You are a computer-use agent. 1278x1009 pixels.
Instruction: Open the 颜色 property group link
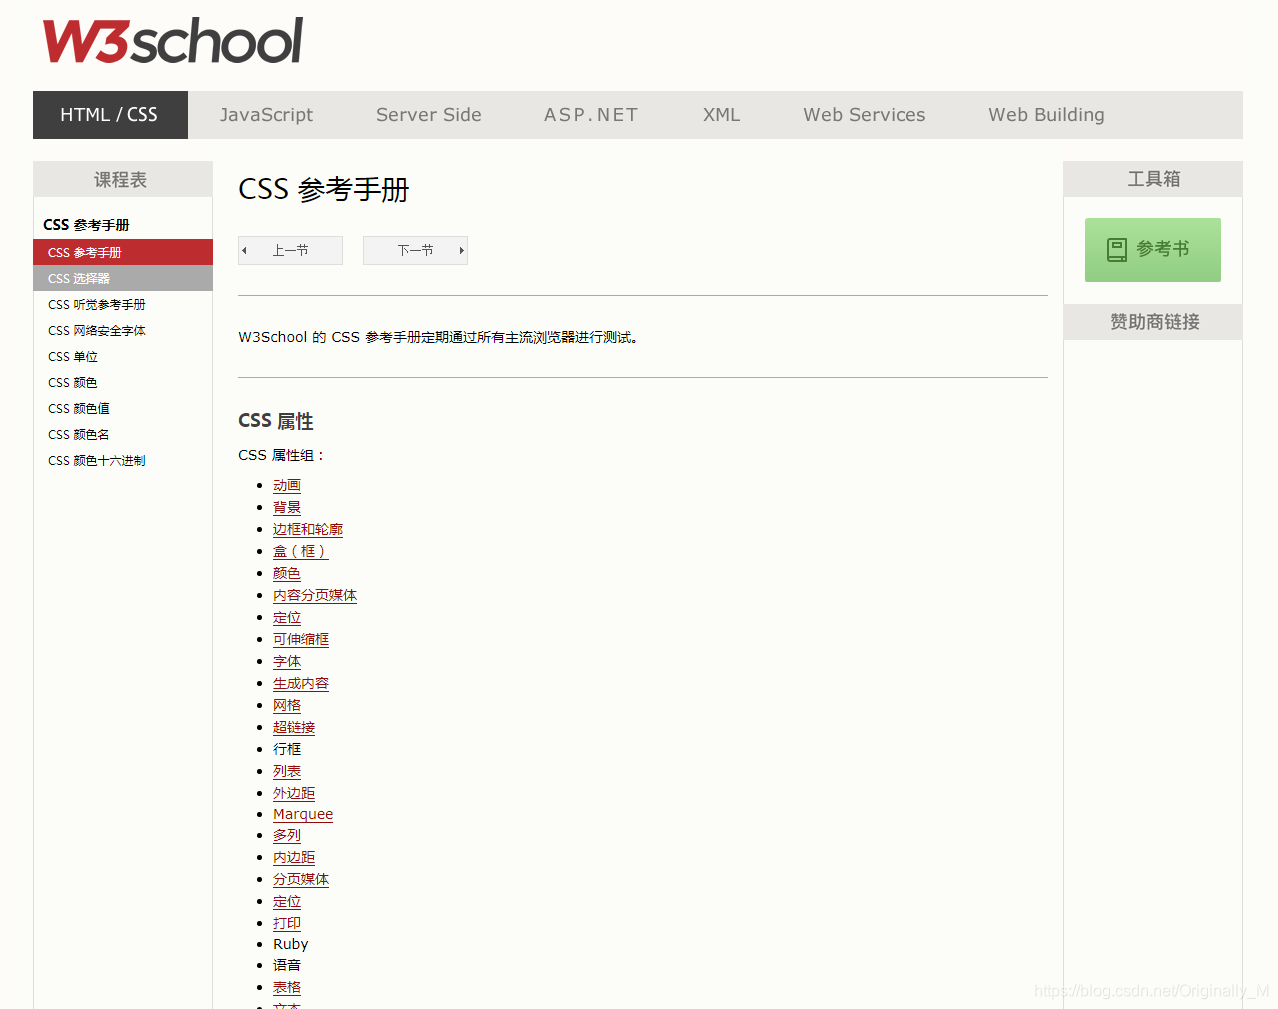point(287,573)
